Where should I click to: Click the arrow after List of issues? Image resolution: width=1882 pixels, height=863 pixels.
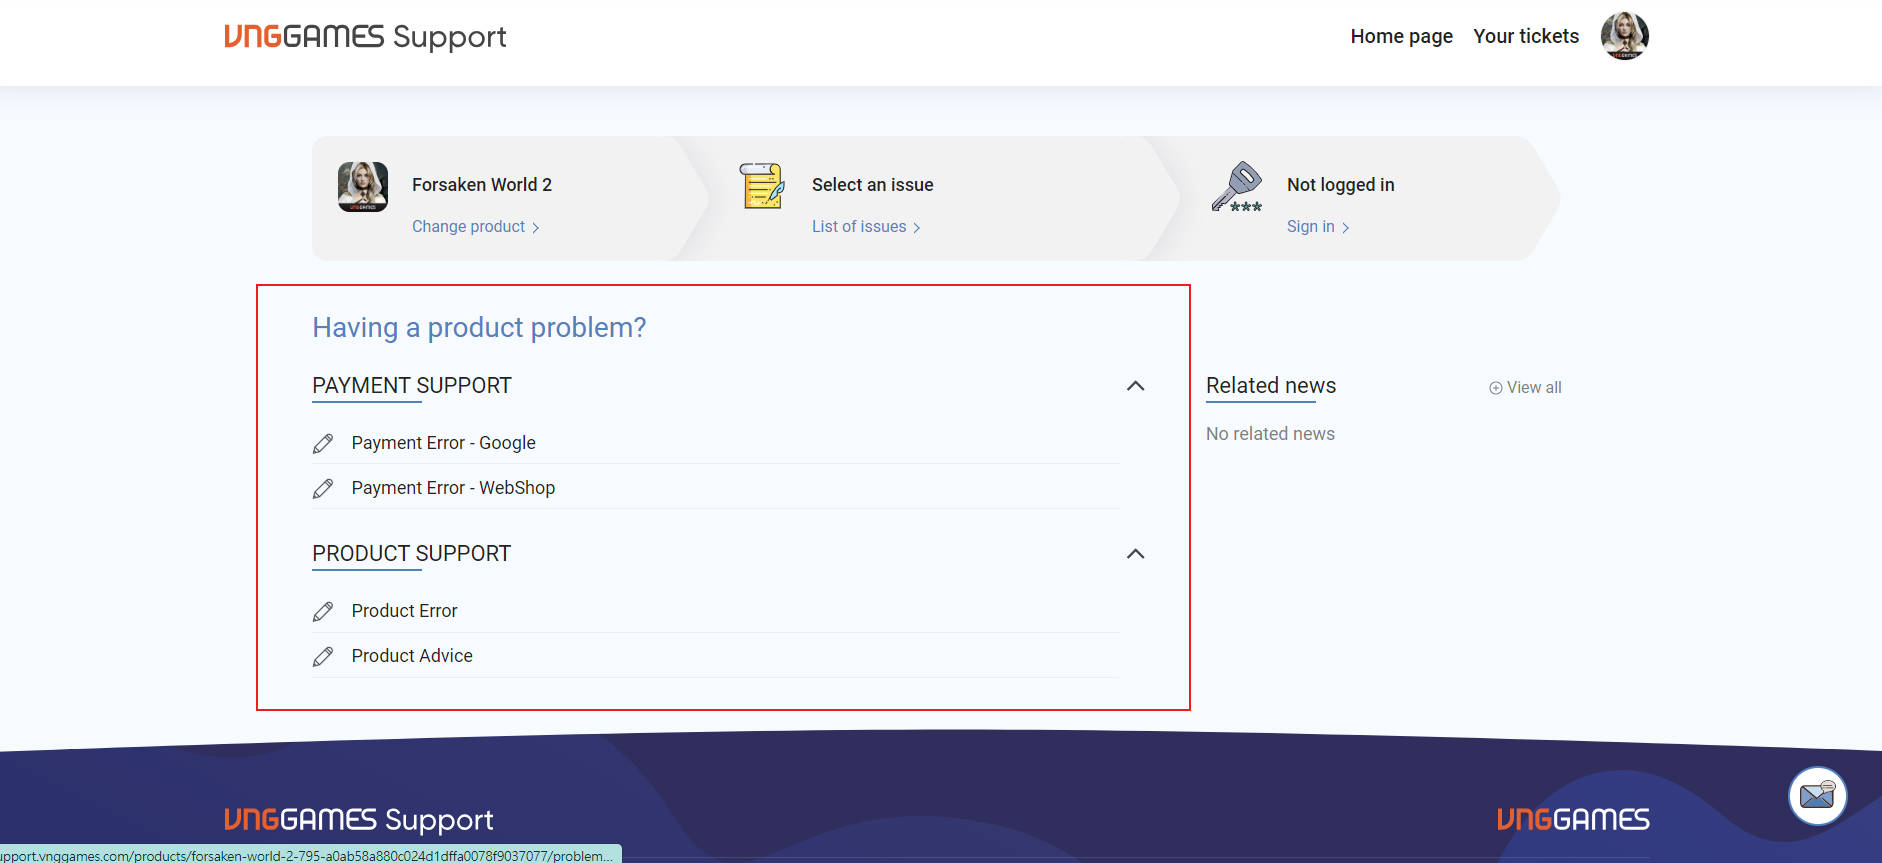[x=917, y=228]
